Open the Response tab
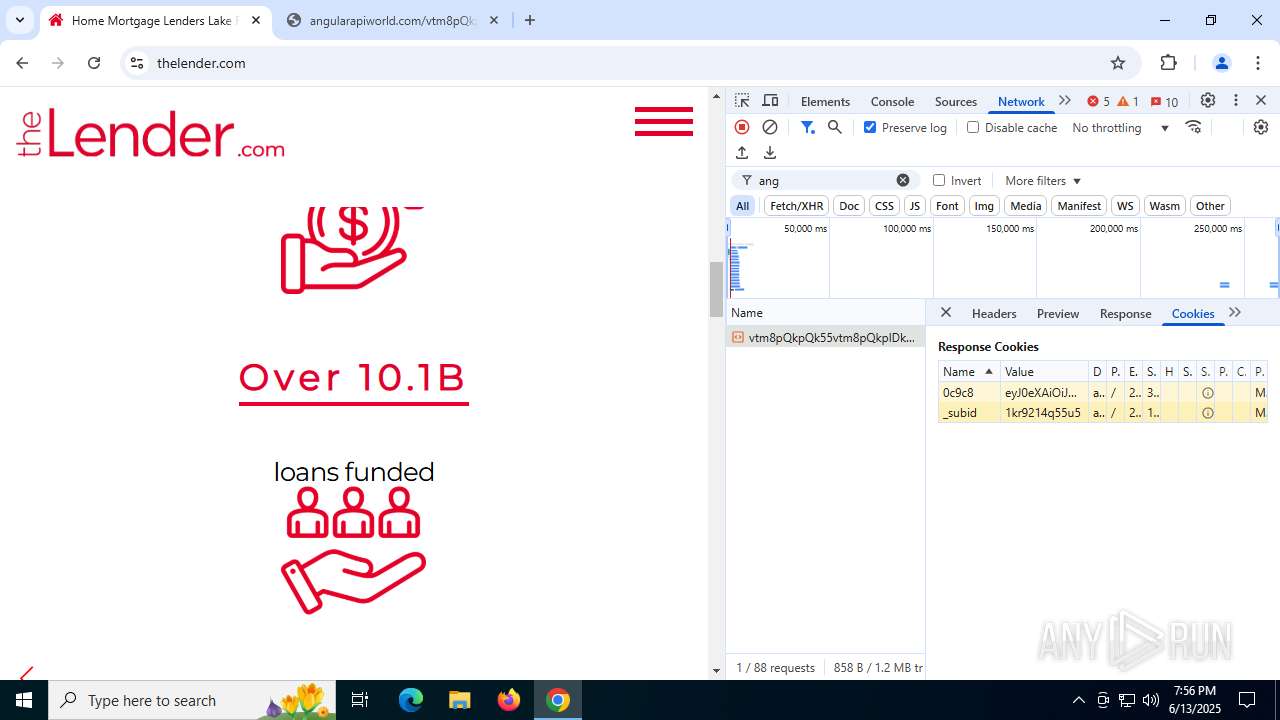The image size is (1280, 720). pyautogui.click(x=1125, y=313)
